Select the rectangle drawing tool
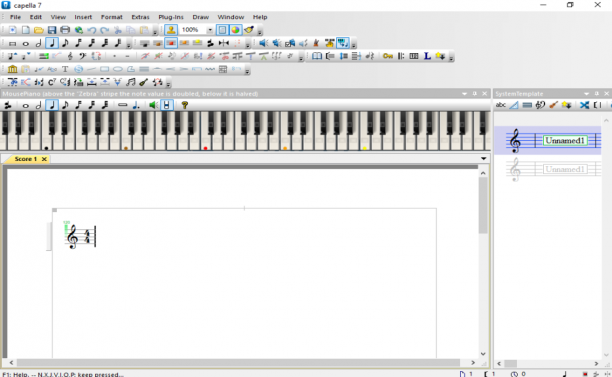This screenshot has width=612, height=377. click(x=105, y=69)
